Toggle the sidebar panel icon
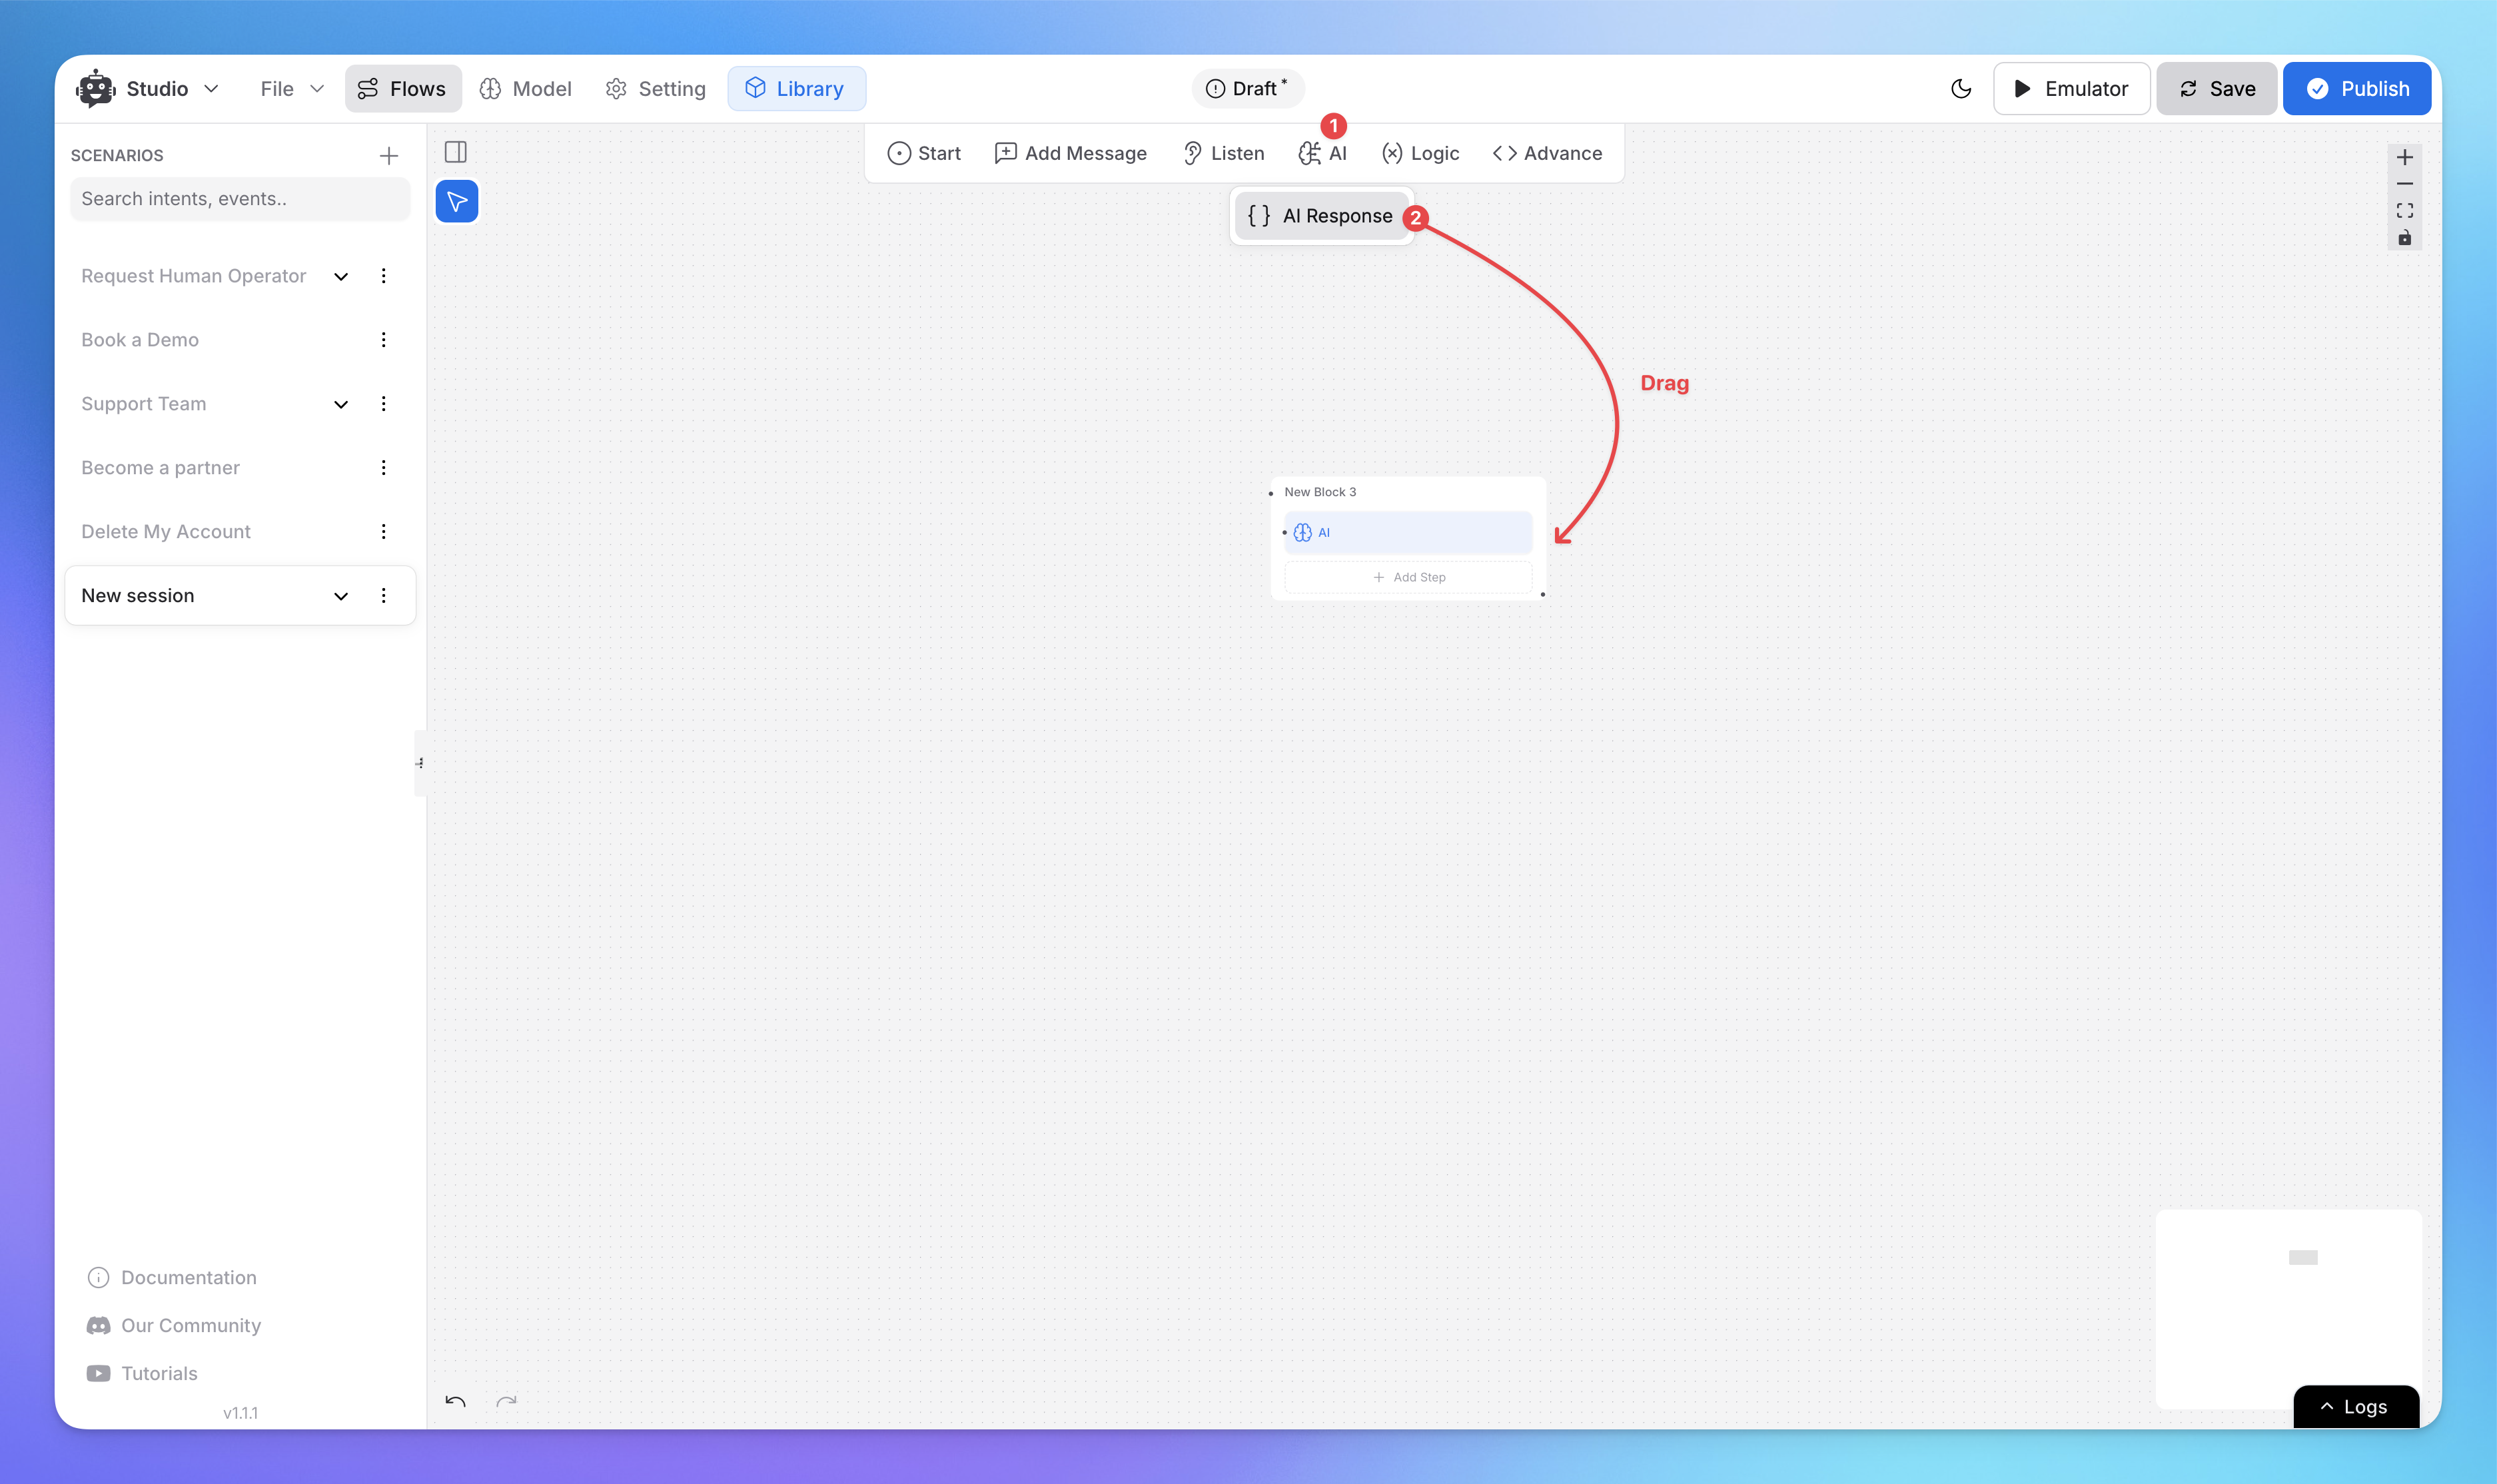 [456, 152]
